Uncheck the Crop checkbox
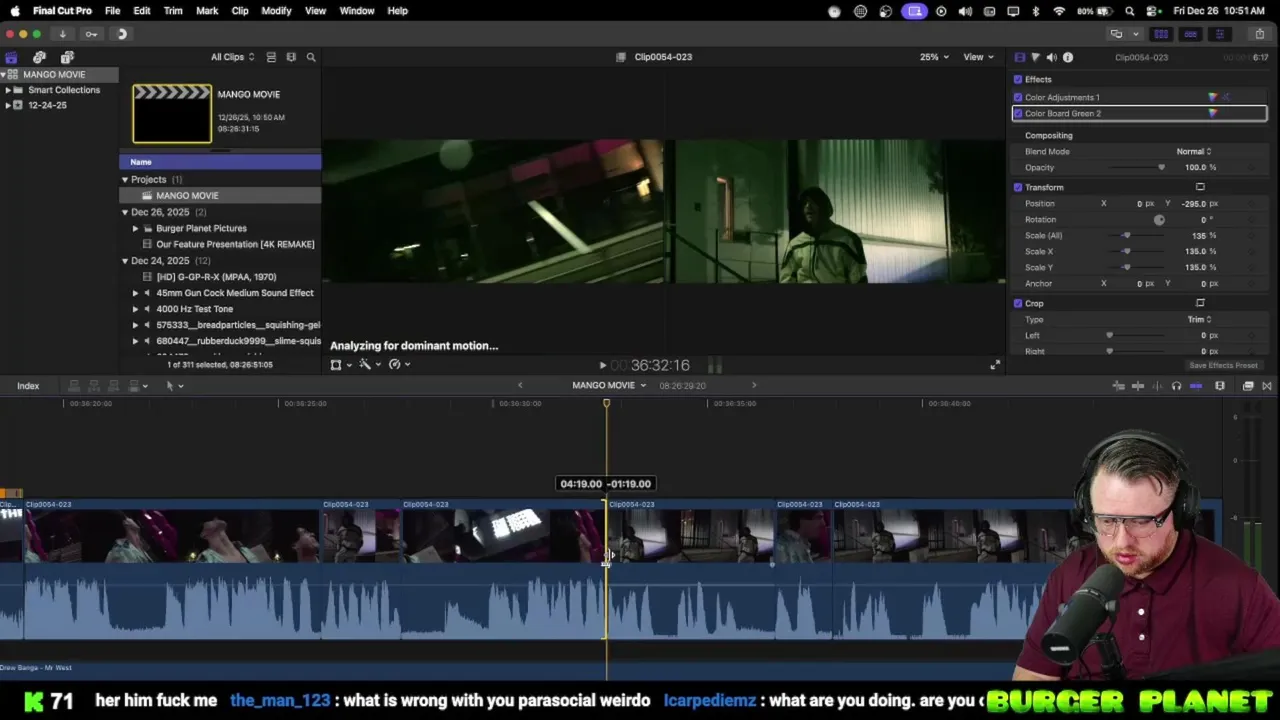Image resolution: width=1280 pixels, height=720 pixels. point(1018,303)
